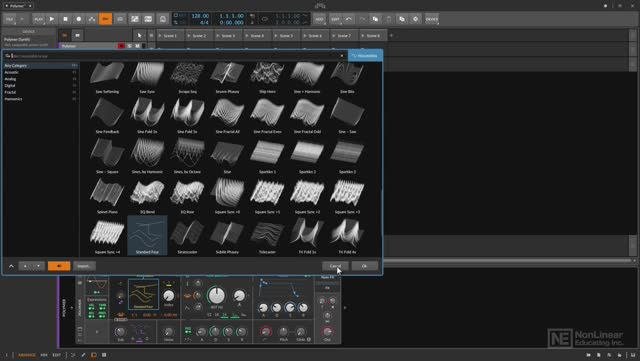Image resolution: width=640 pixels, height=361 pixels.
Task: Select the Square Sync +0 wavetable
Action: (x=227, y=196)
